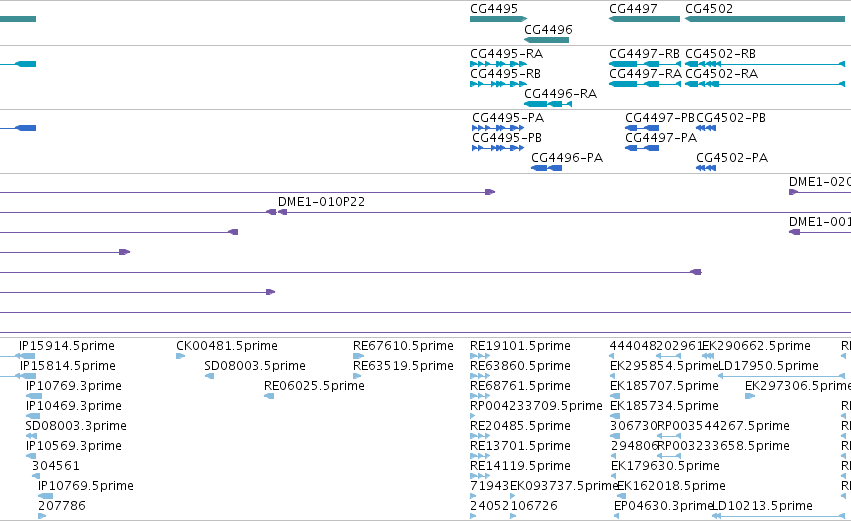Select transcript CG4495-RA label
The width and height of the screenshot is (851, 521).
pyautogui.click(x=506, y=54)
